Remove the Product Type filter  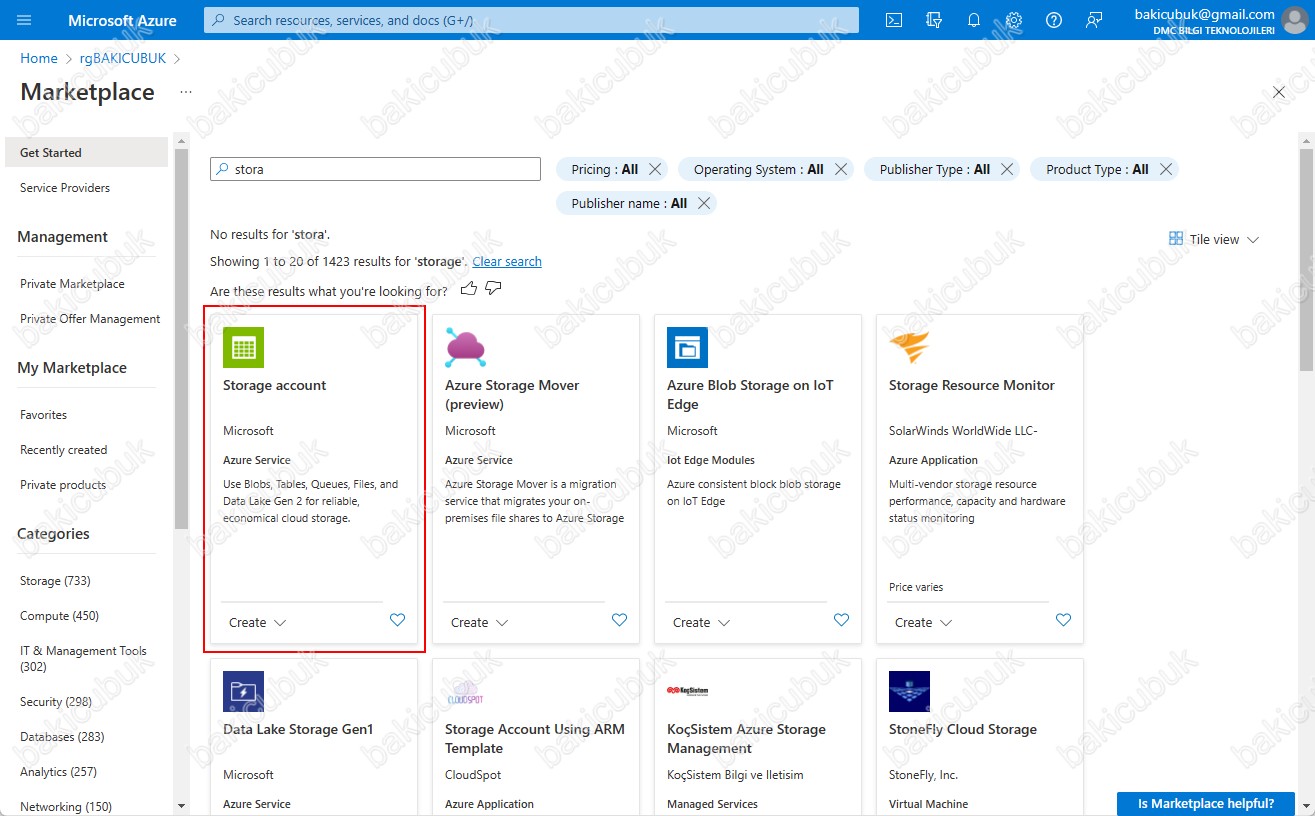(x=1166, y=169)
